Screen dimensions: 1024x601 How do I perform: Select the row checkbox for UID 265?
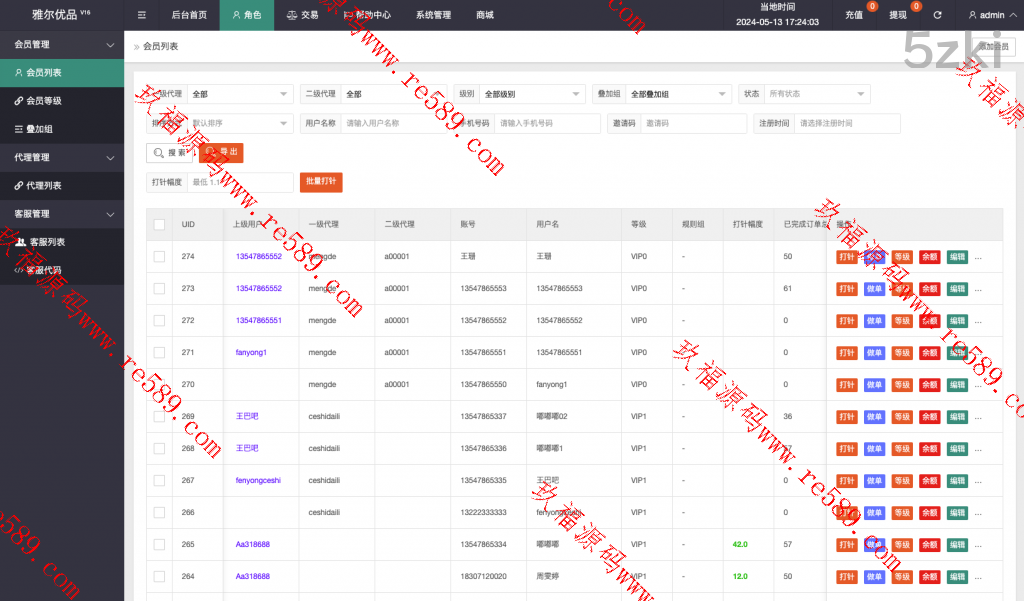click(159, 545)
